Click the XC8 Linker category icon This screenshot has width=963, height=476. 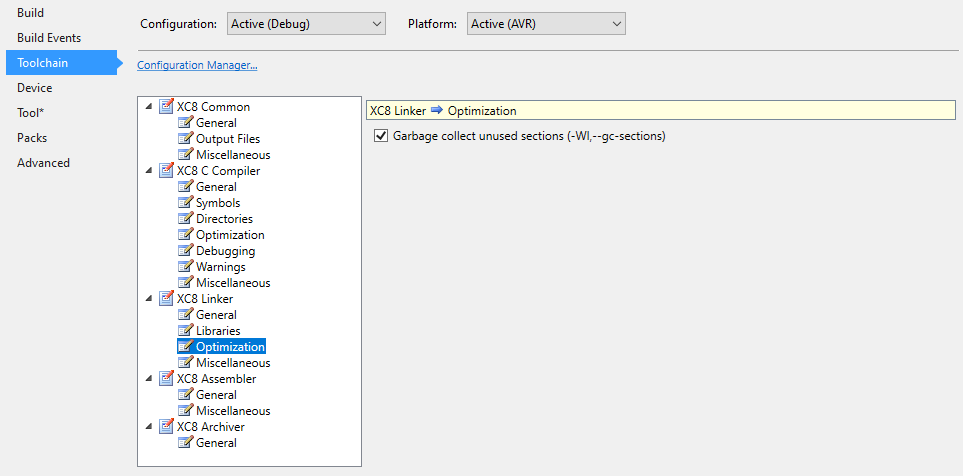[166, 299]
